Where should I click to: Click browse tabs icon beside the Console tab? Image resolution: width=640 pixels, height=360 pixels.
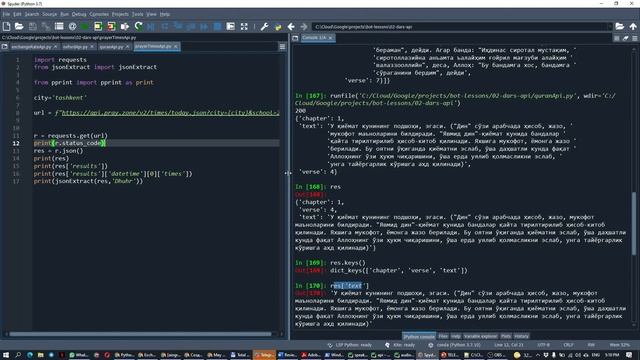pos(295,38)
